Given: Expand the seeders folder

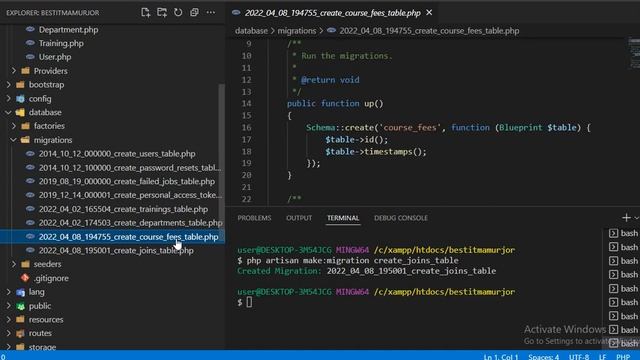Looking at the screenshot, I should coord(47,264).
